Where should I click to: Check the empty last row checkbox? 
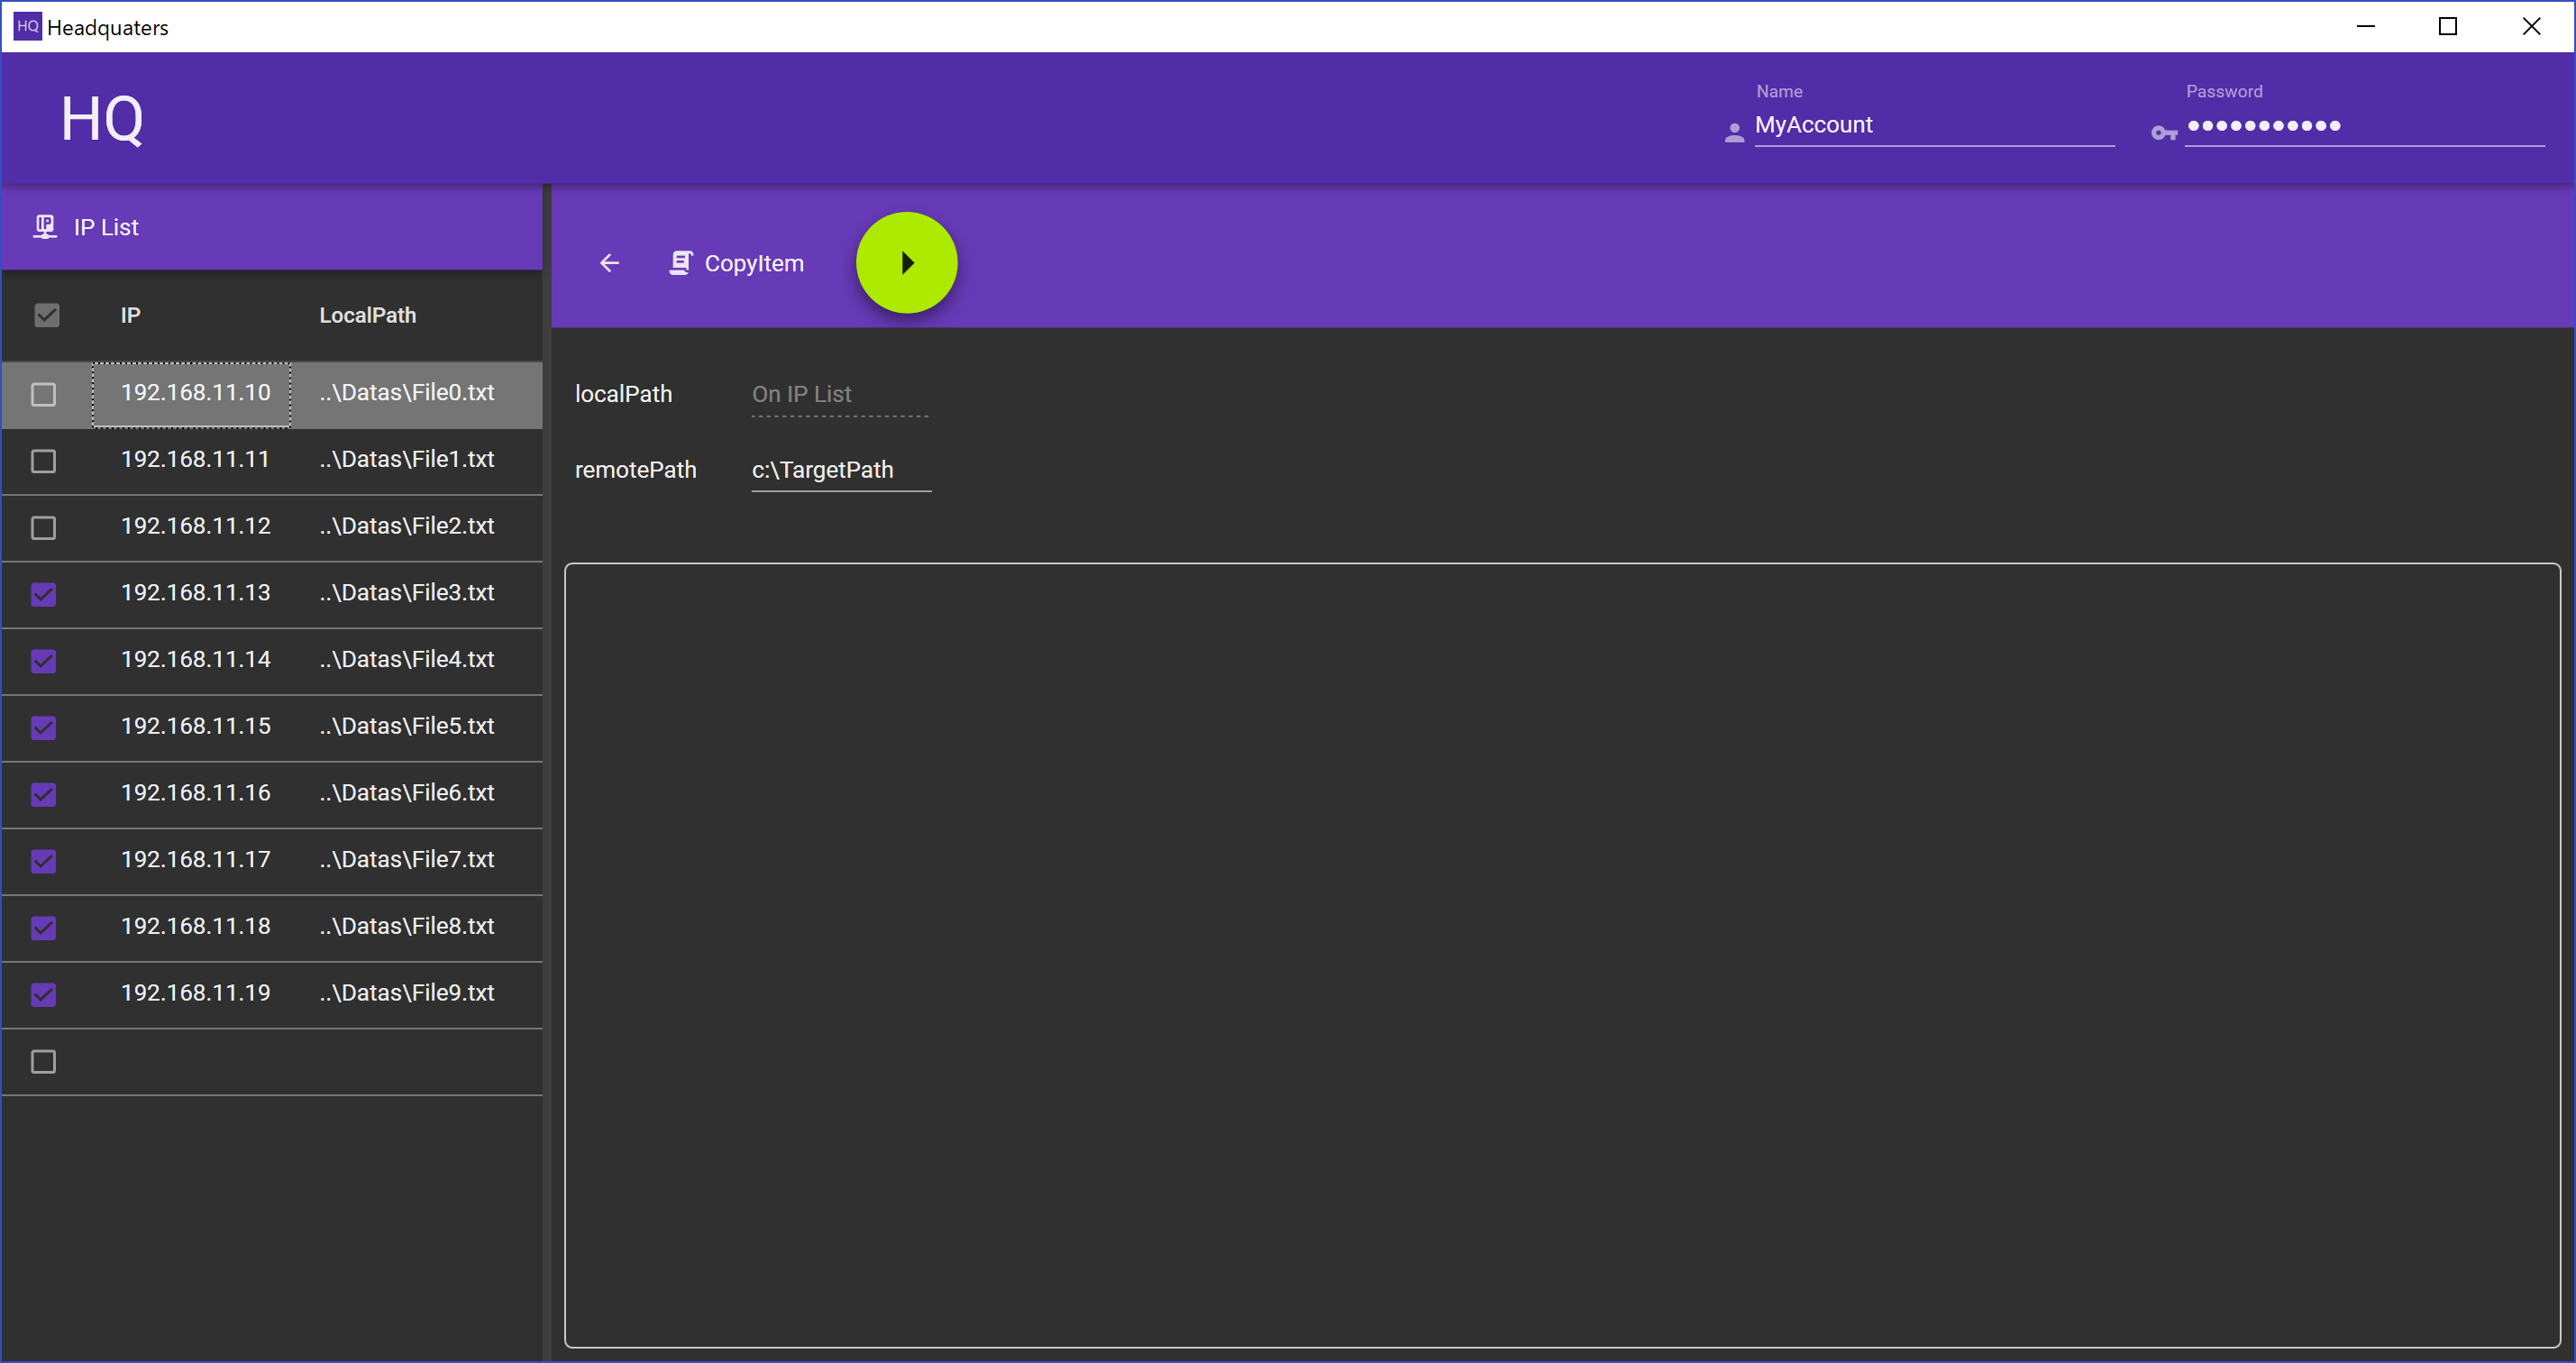(x=43, y=1062)
